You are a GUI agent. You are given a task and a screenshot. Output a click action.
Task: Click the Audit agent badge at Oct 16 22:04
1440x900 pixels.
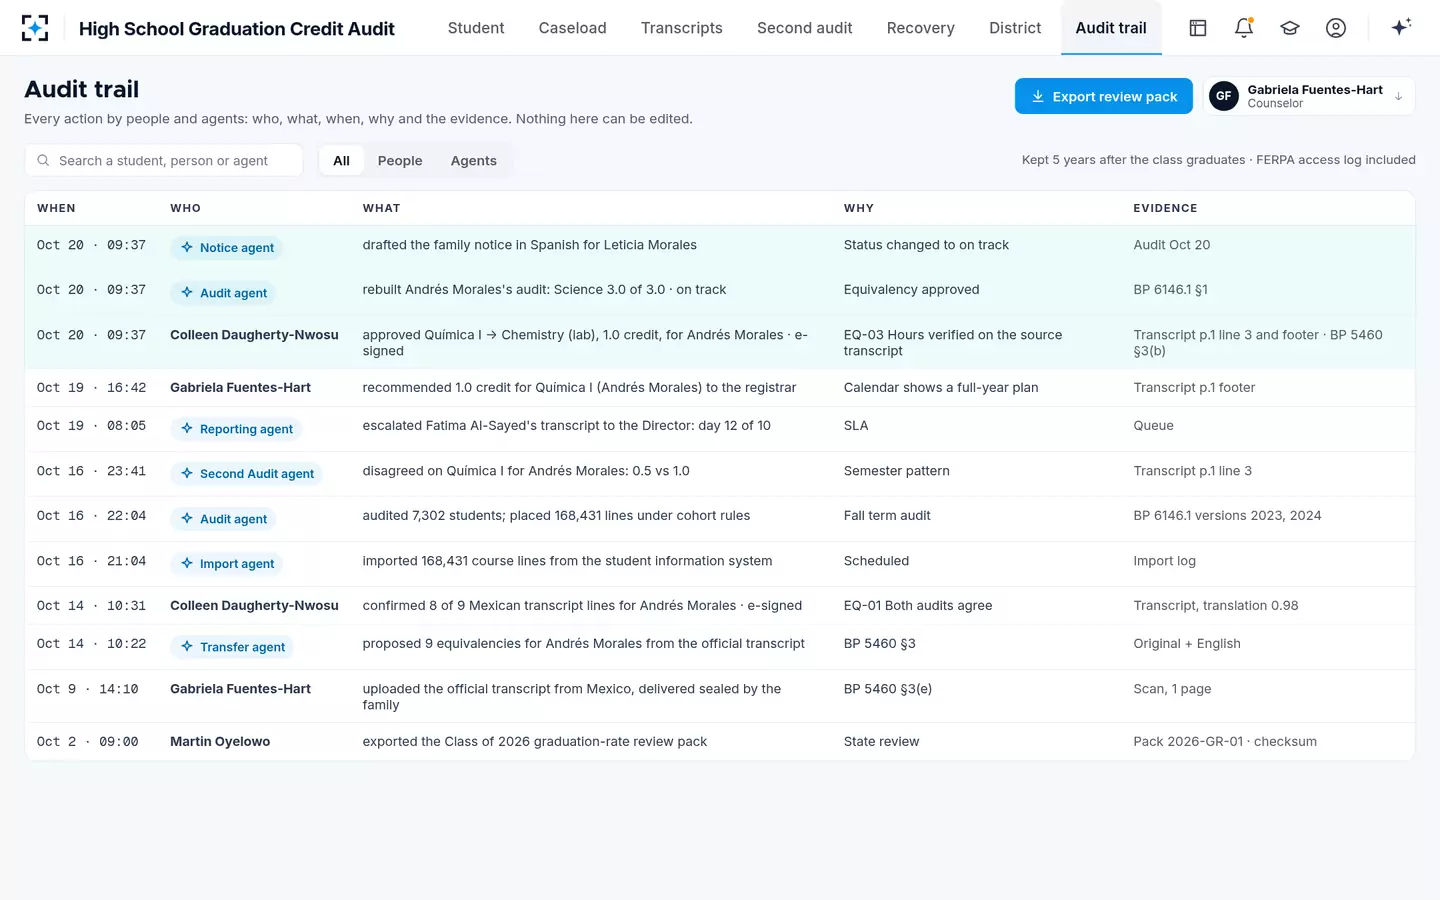coord(223,519)
